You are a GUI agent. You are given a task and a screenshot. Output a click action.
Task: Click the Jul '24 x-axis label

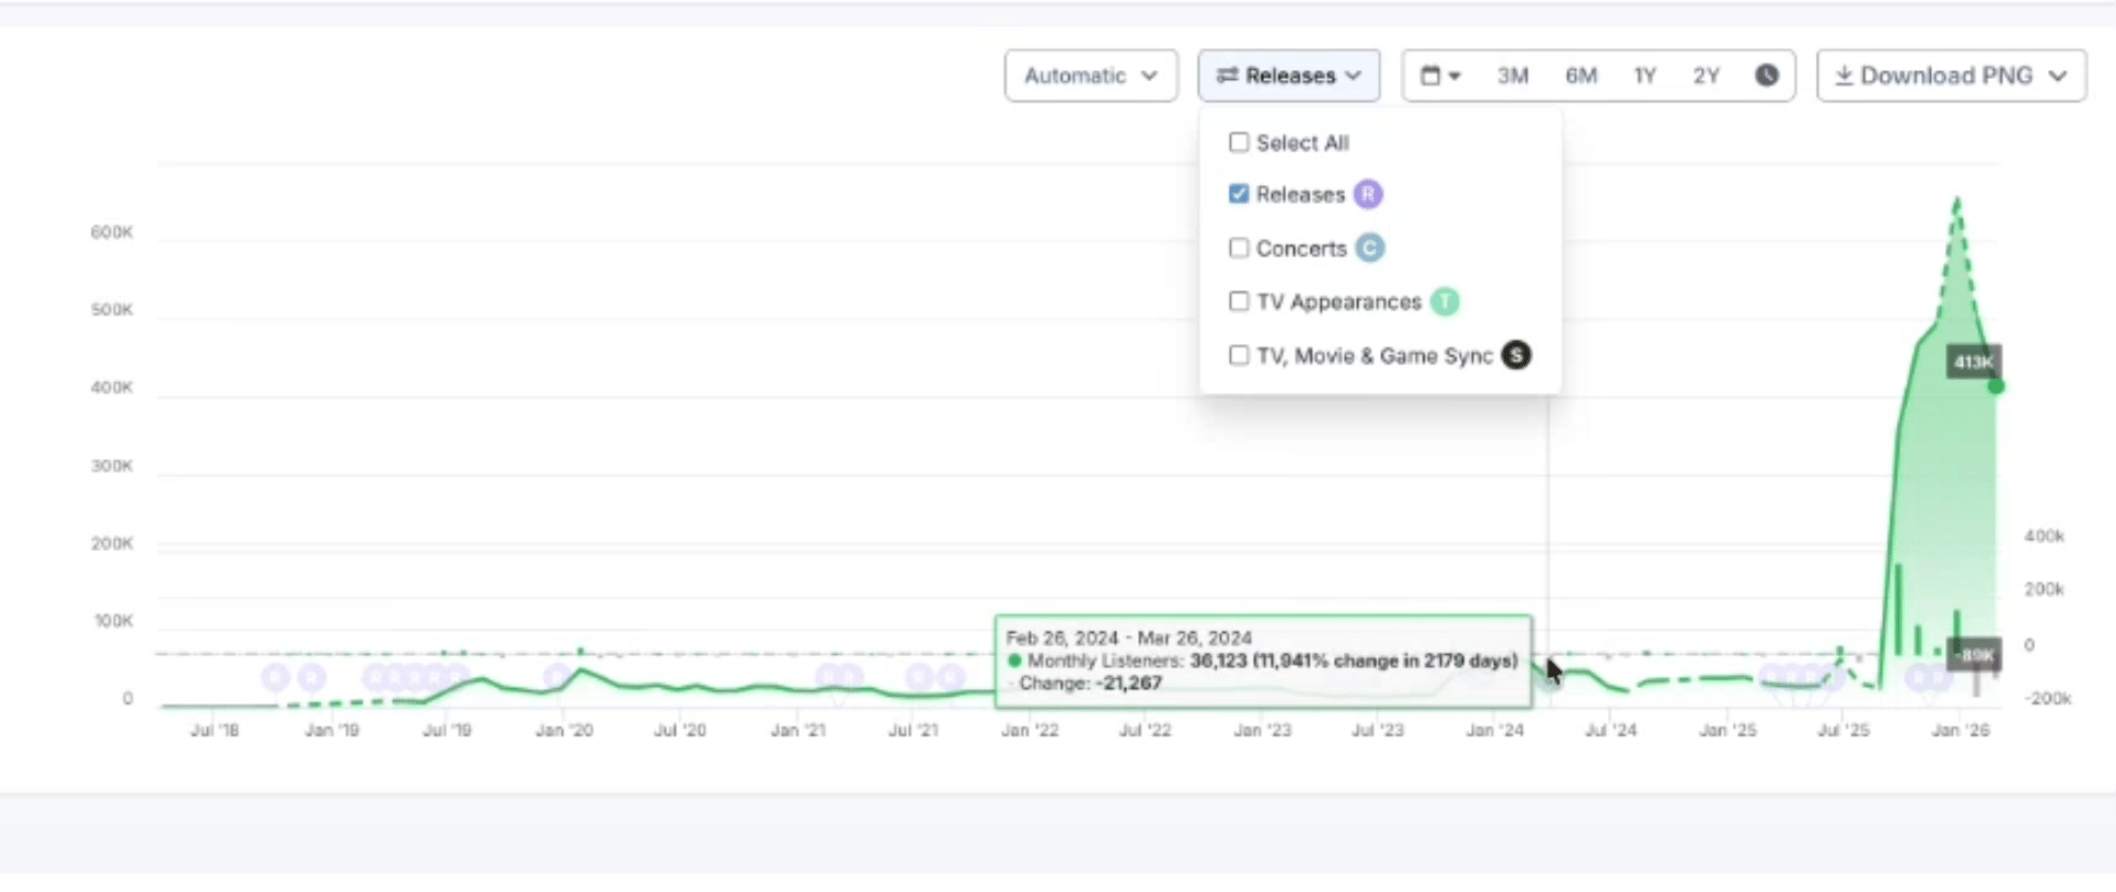pos(1611,731)
